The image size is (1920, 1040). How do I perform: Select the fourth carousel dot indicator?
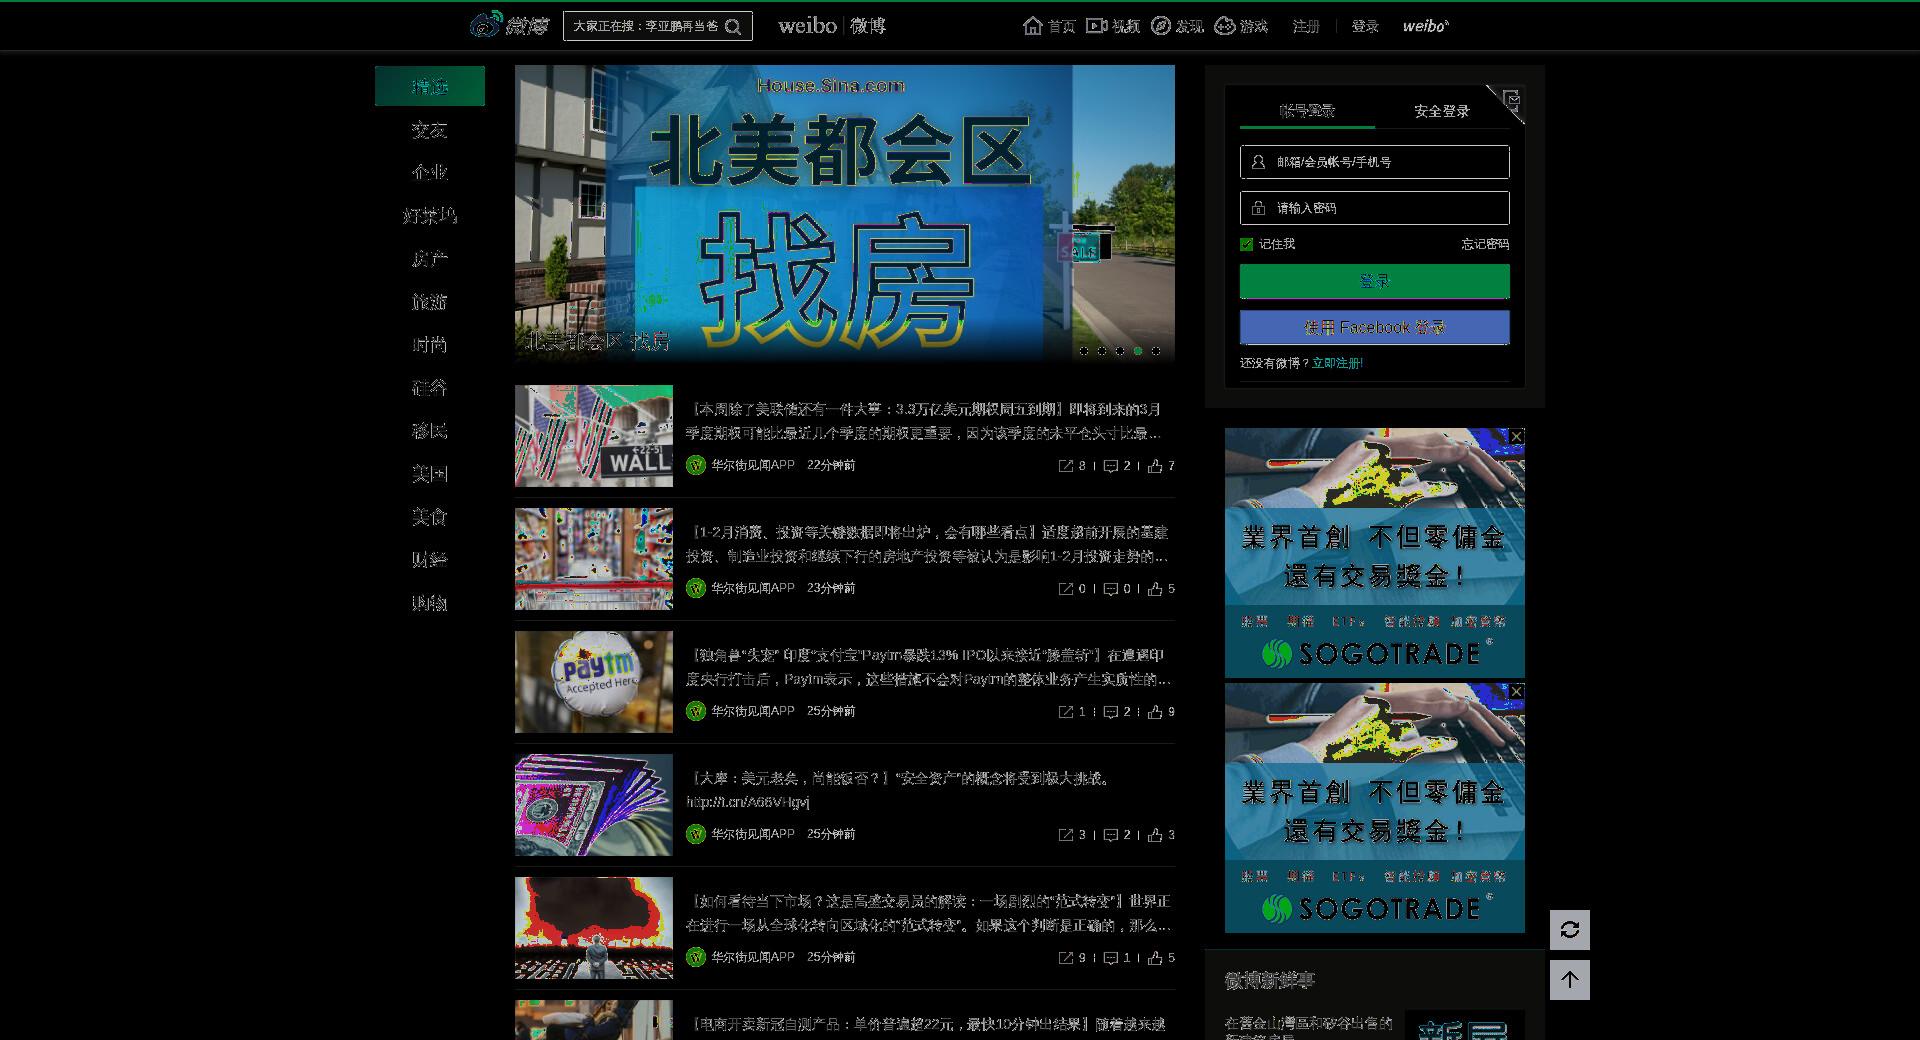1138,351
